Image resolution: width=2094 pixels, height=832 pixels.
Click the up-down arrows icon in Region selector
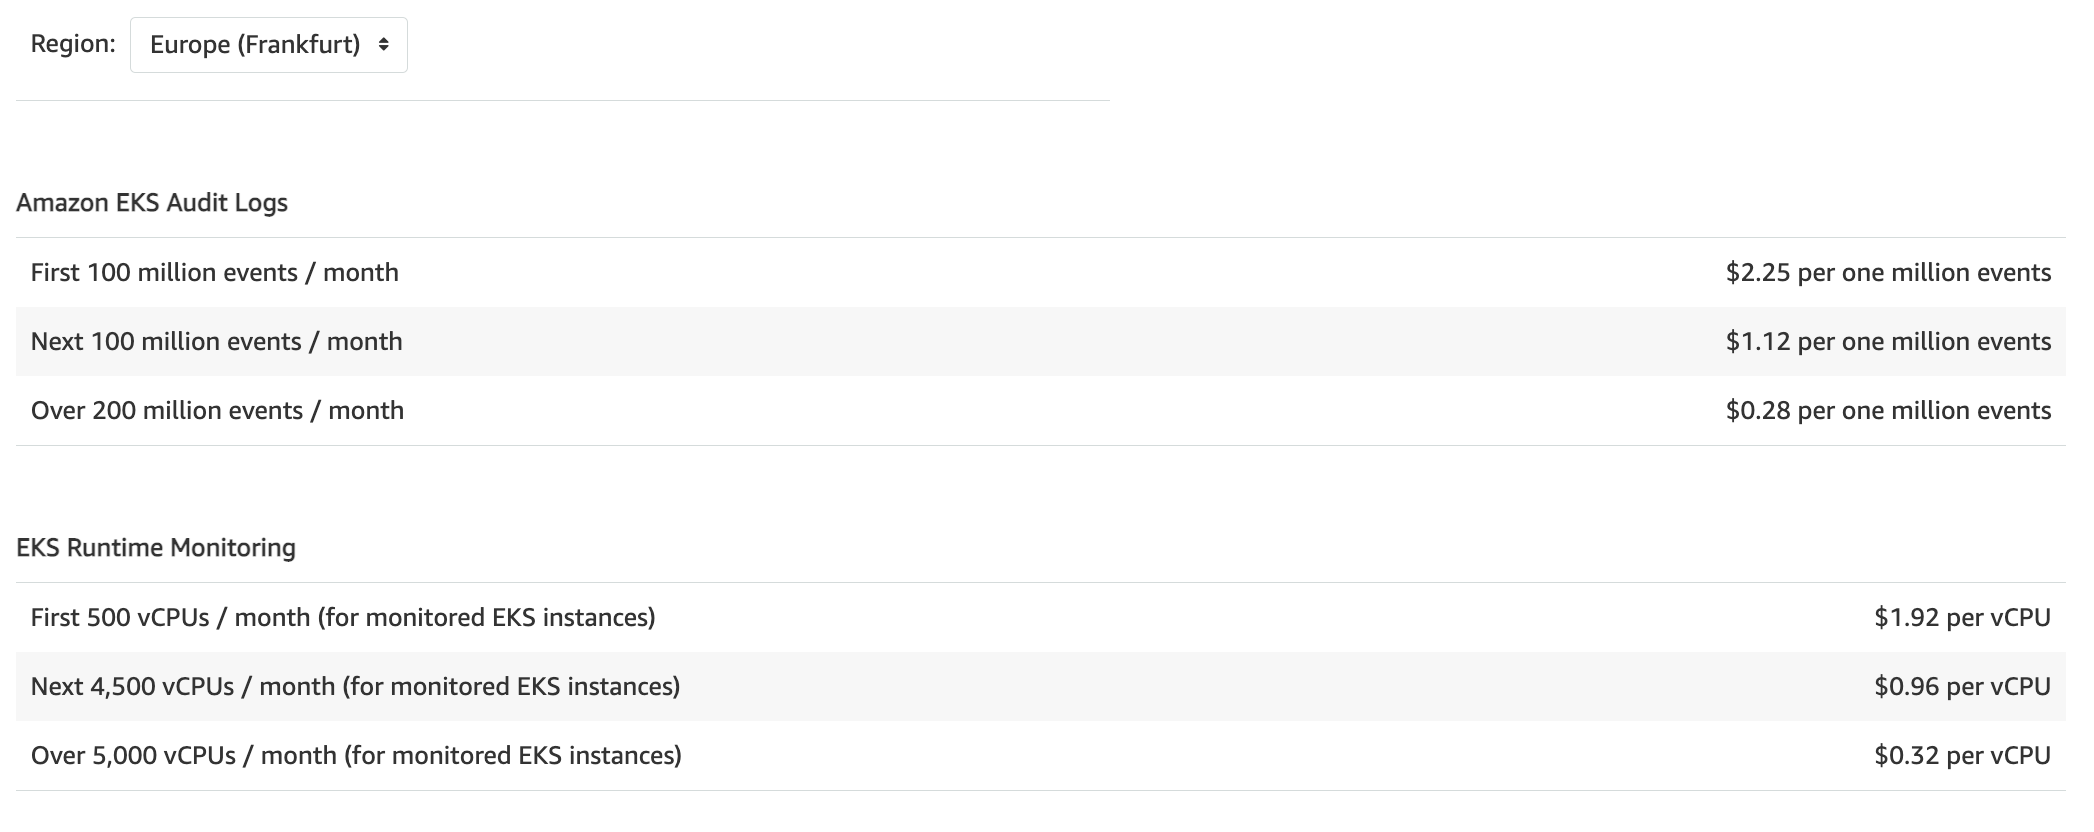[384, 45]
